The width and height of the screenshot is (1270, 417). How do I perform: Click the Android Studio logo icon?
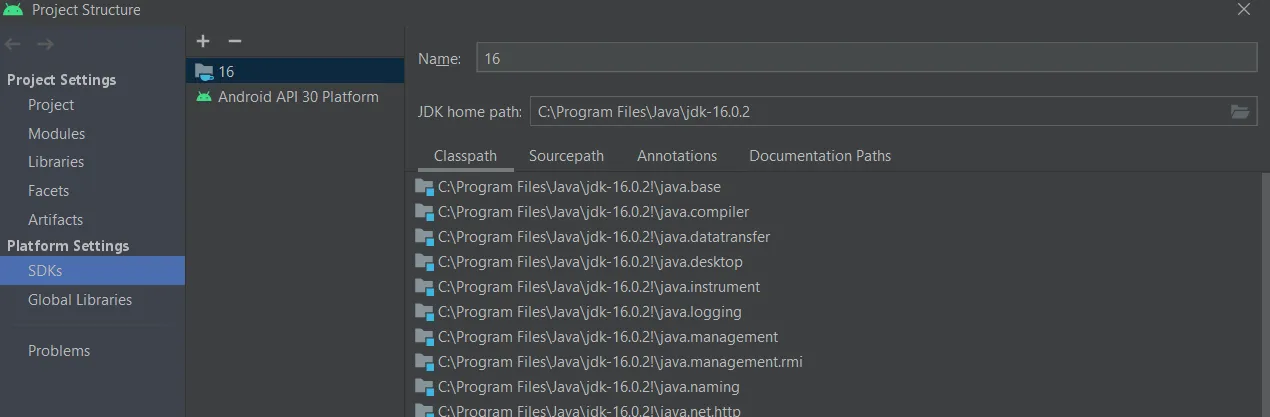(14, 10)
